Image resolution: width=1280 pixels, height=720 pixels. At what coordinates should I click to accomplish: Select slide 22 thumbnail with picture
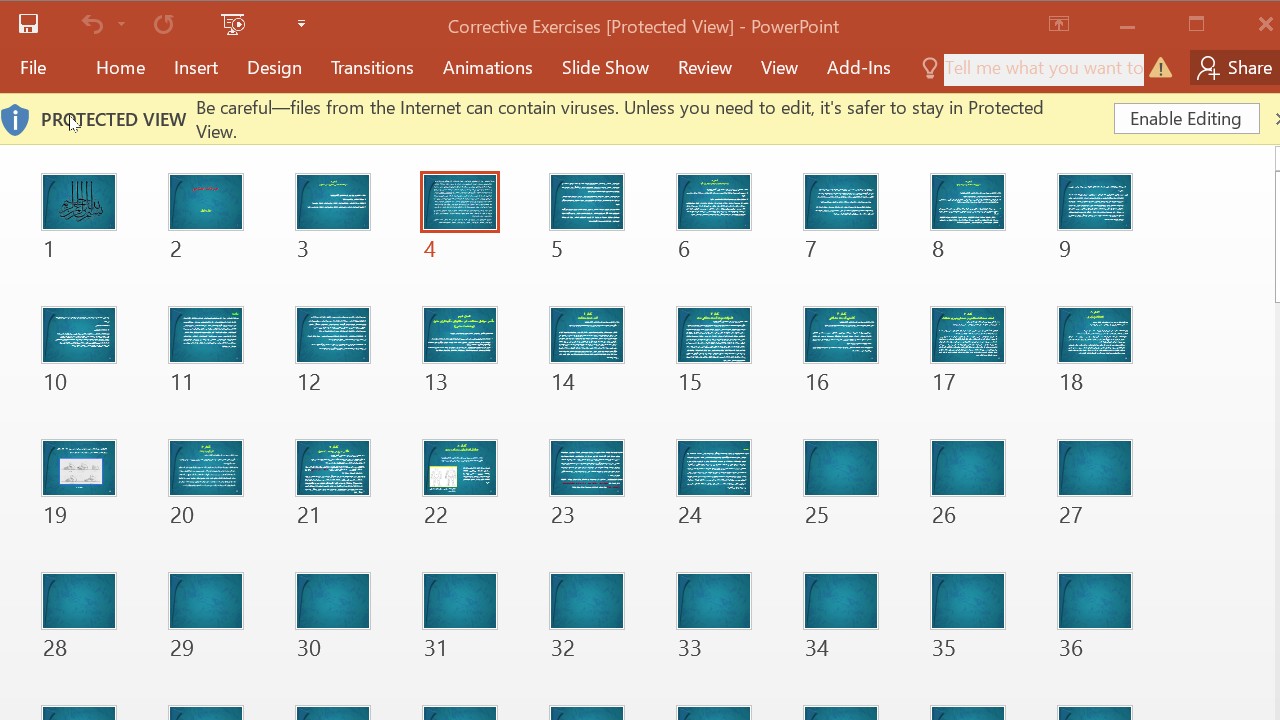coord(460,468)
